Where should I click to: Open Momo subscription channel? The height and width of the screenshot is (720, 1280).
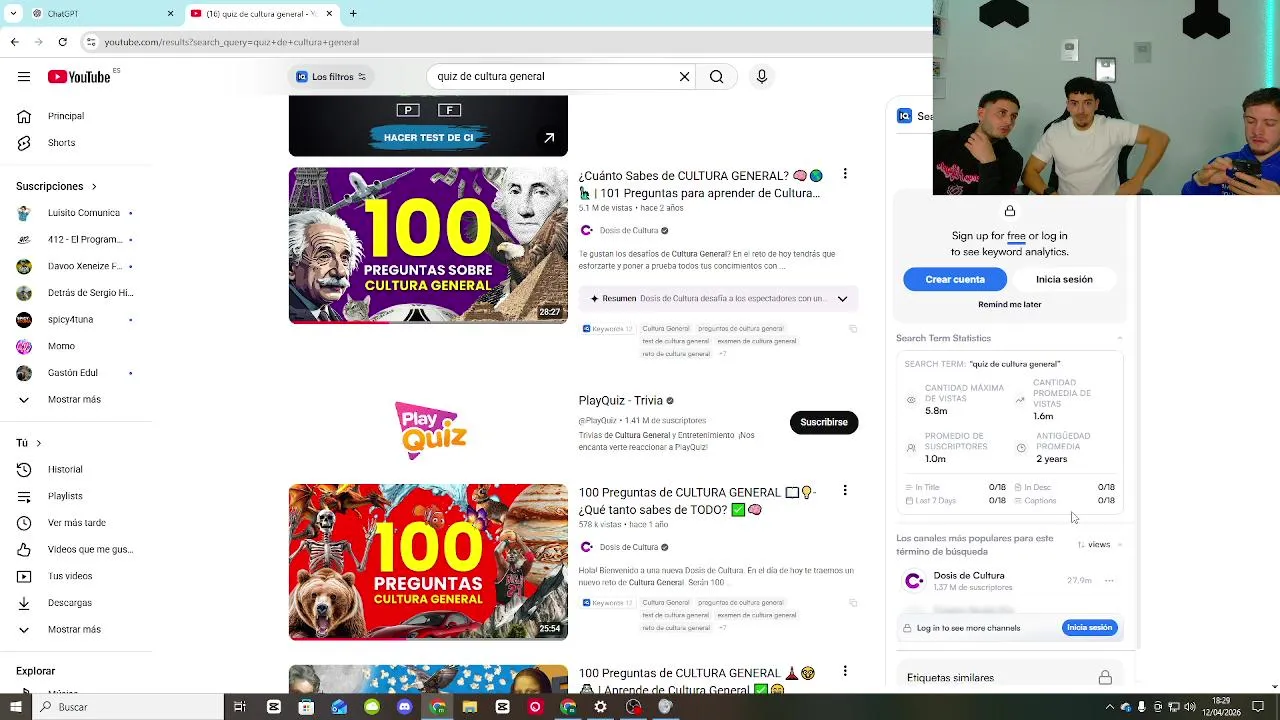pos(61,347)
